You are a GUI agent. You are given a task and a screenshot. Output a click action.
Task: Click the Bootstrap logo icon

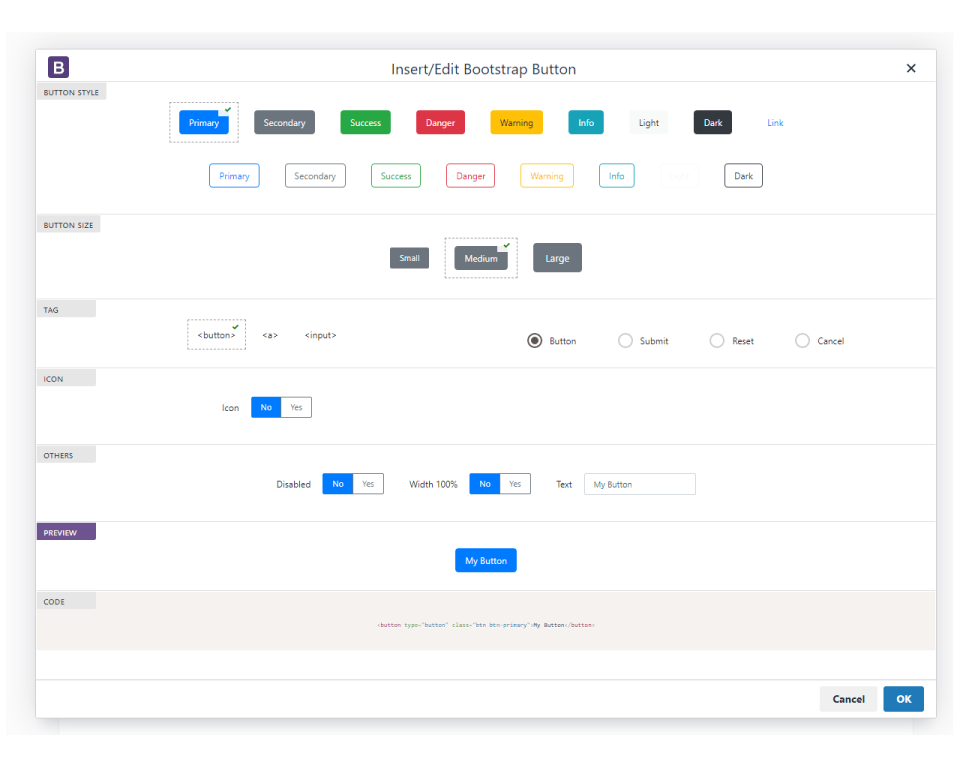pos(58,67)
